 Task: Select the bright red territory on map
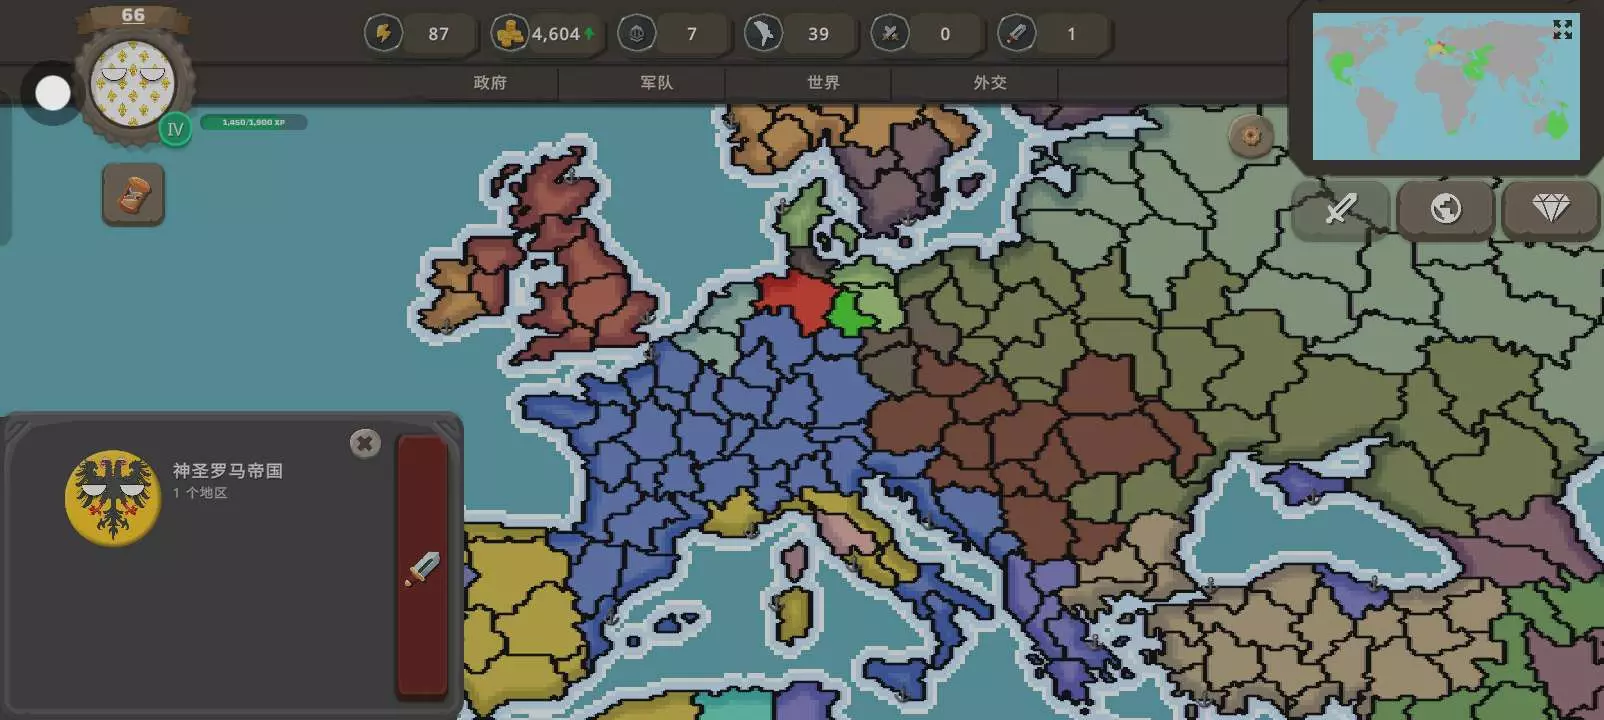pyautogui.click(x=799, y=297)
